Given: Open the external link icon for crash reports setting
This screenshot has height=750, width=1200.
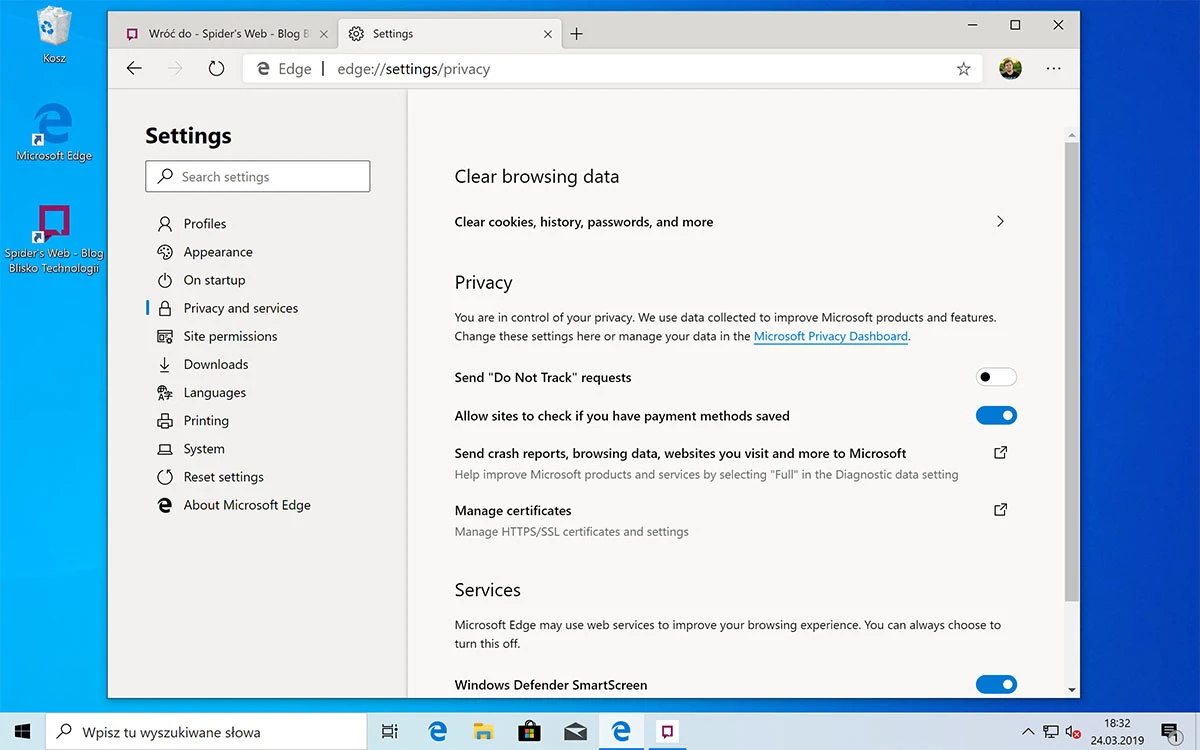Looking at the screenshot, I should pyautogui.click(x=1000, y=453).
